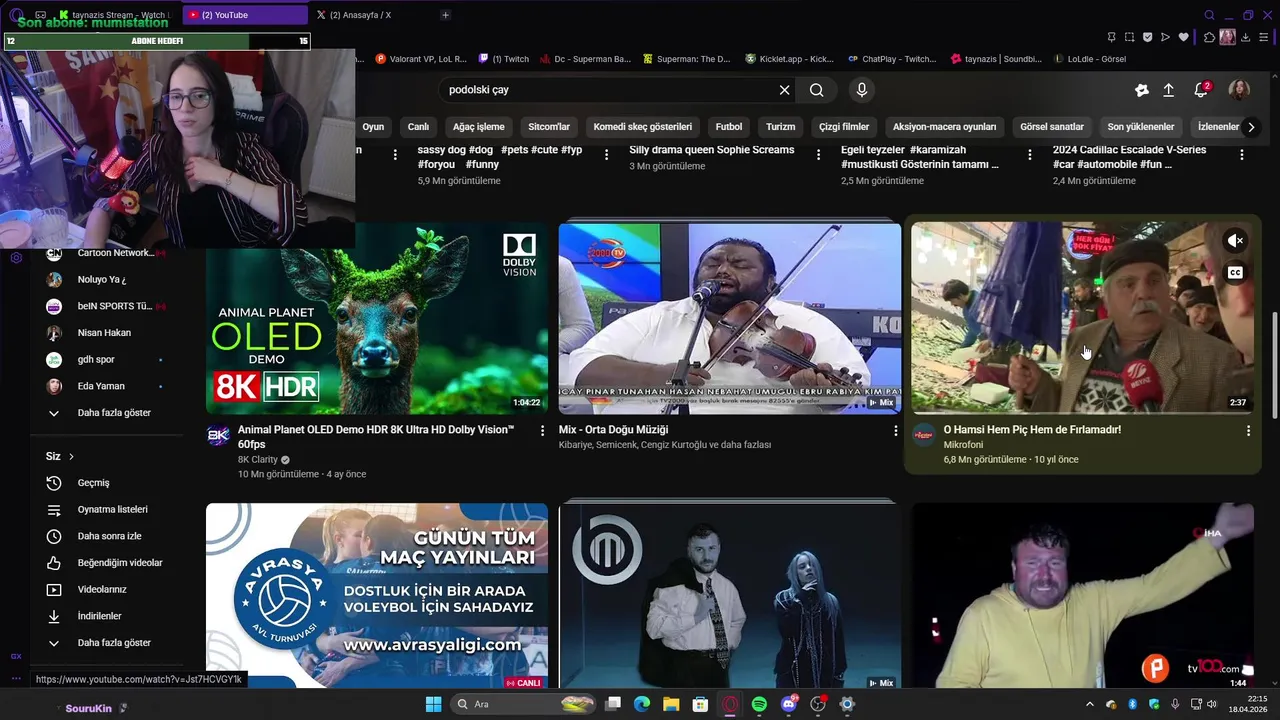Open YouTube notifications bell
The image size is (1280, 720).
click(1201, 90)
